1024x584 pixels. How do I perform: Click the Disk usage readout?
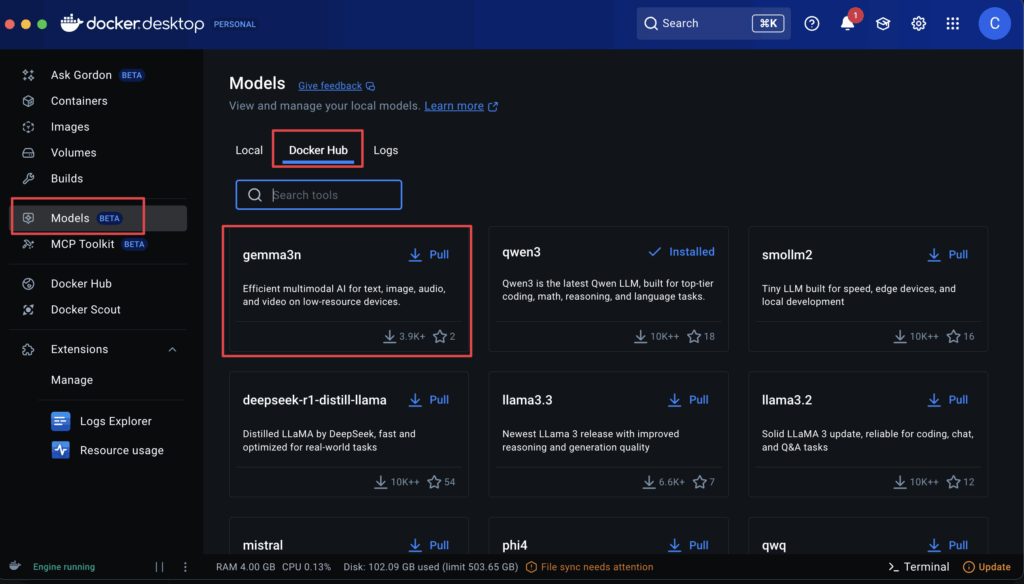pos(430,567)
